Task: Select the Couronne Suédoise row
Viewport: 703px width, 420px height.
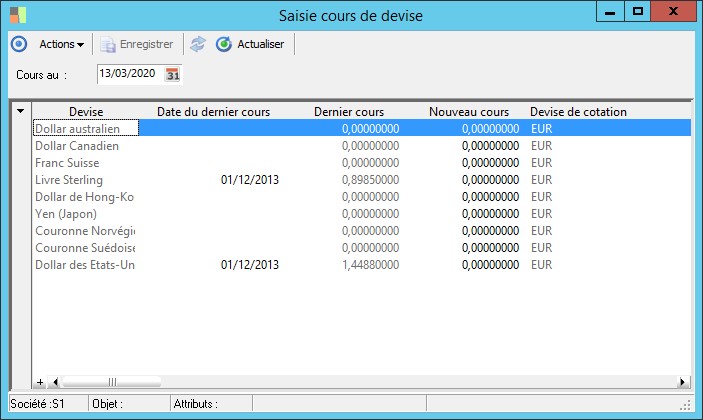Action: click(362, 248)
